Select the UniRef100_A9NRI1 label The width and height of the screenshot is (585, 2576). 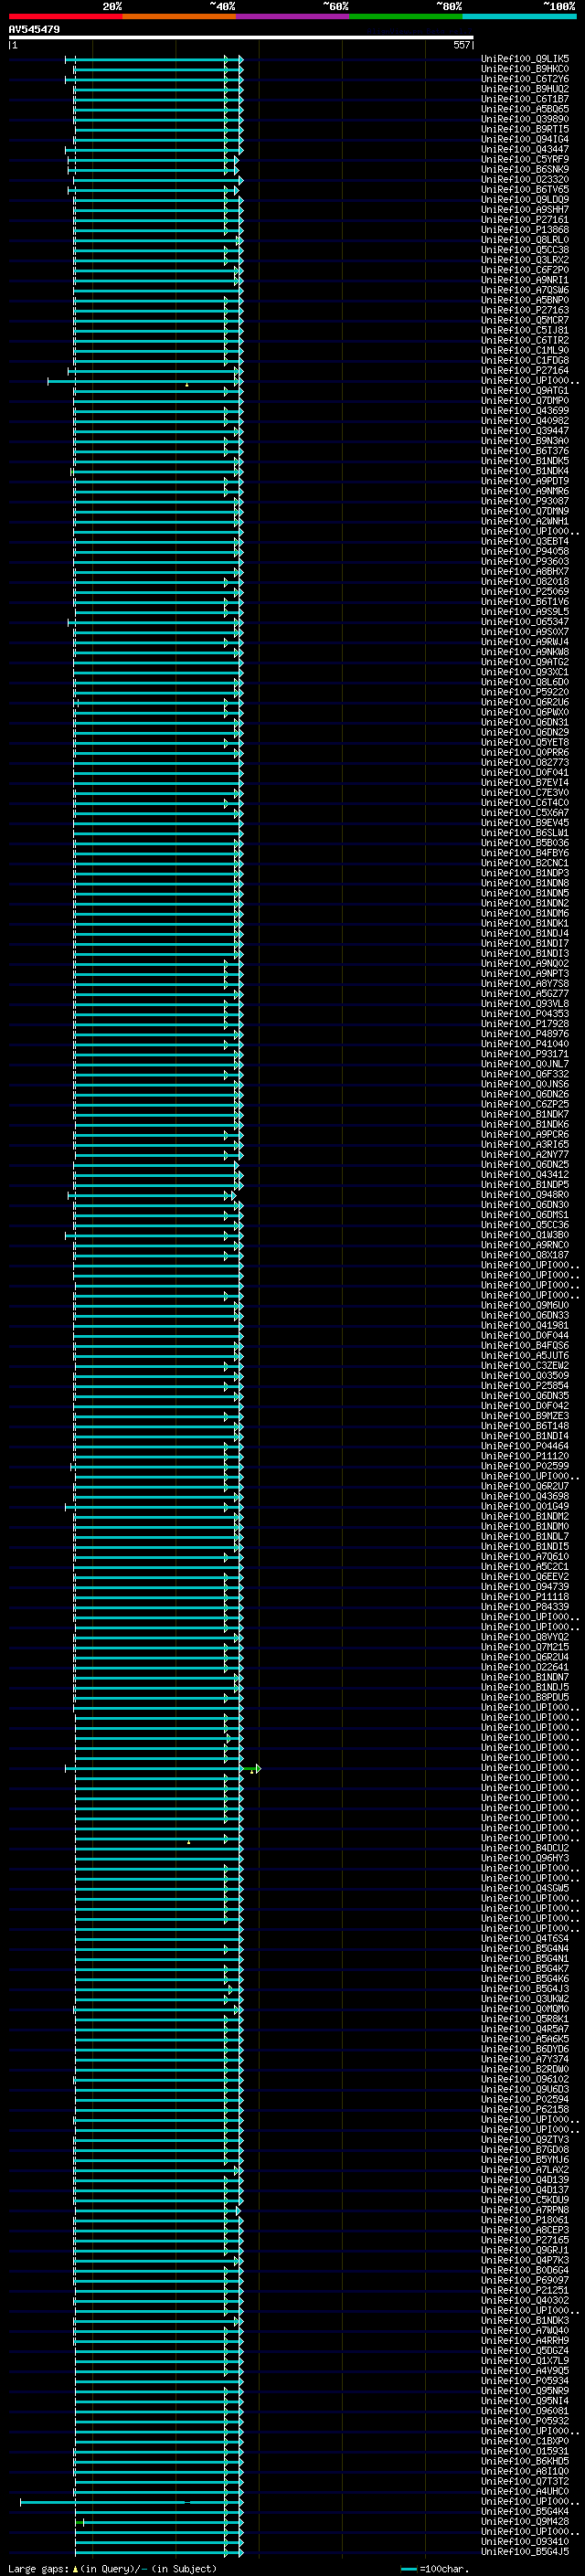[525, 280]
